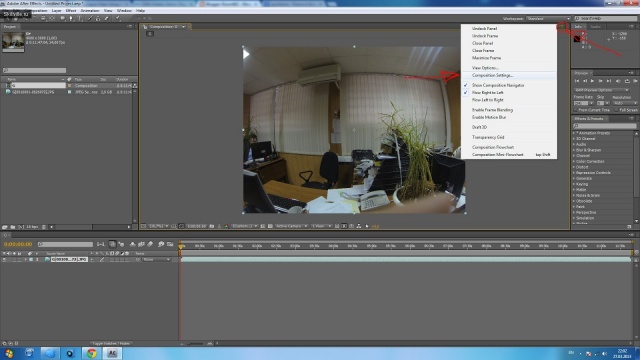Jump to first frame in Preview panel
Screen dimensions: 640x360
(577, 81)
